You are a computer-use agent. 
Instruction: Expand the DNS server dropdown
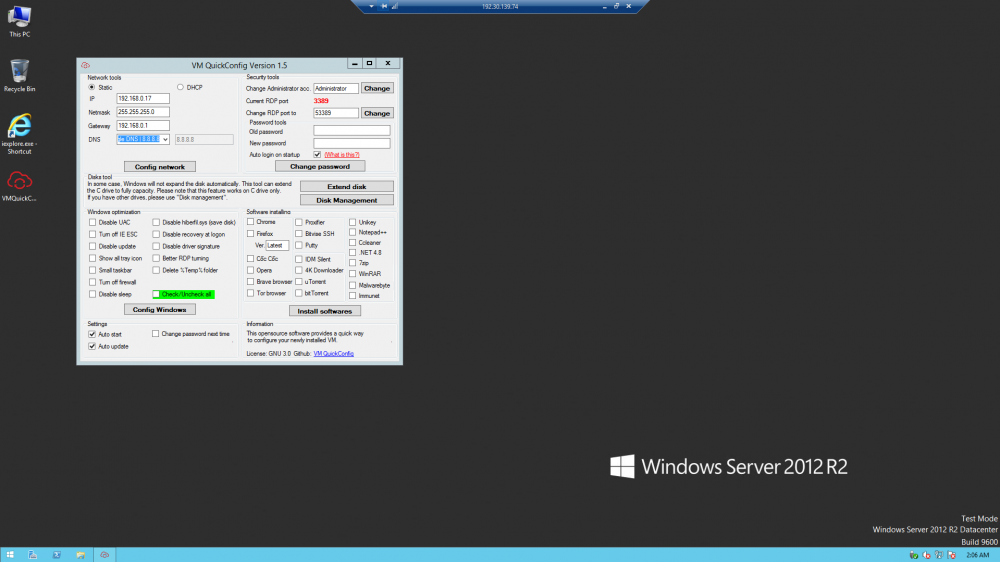[x=165, y=139]
